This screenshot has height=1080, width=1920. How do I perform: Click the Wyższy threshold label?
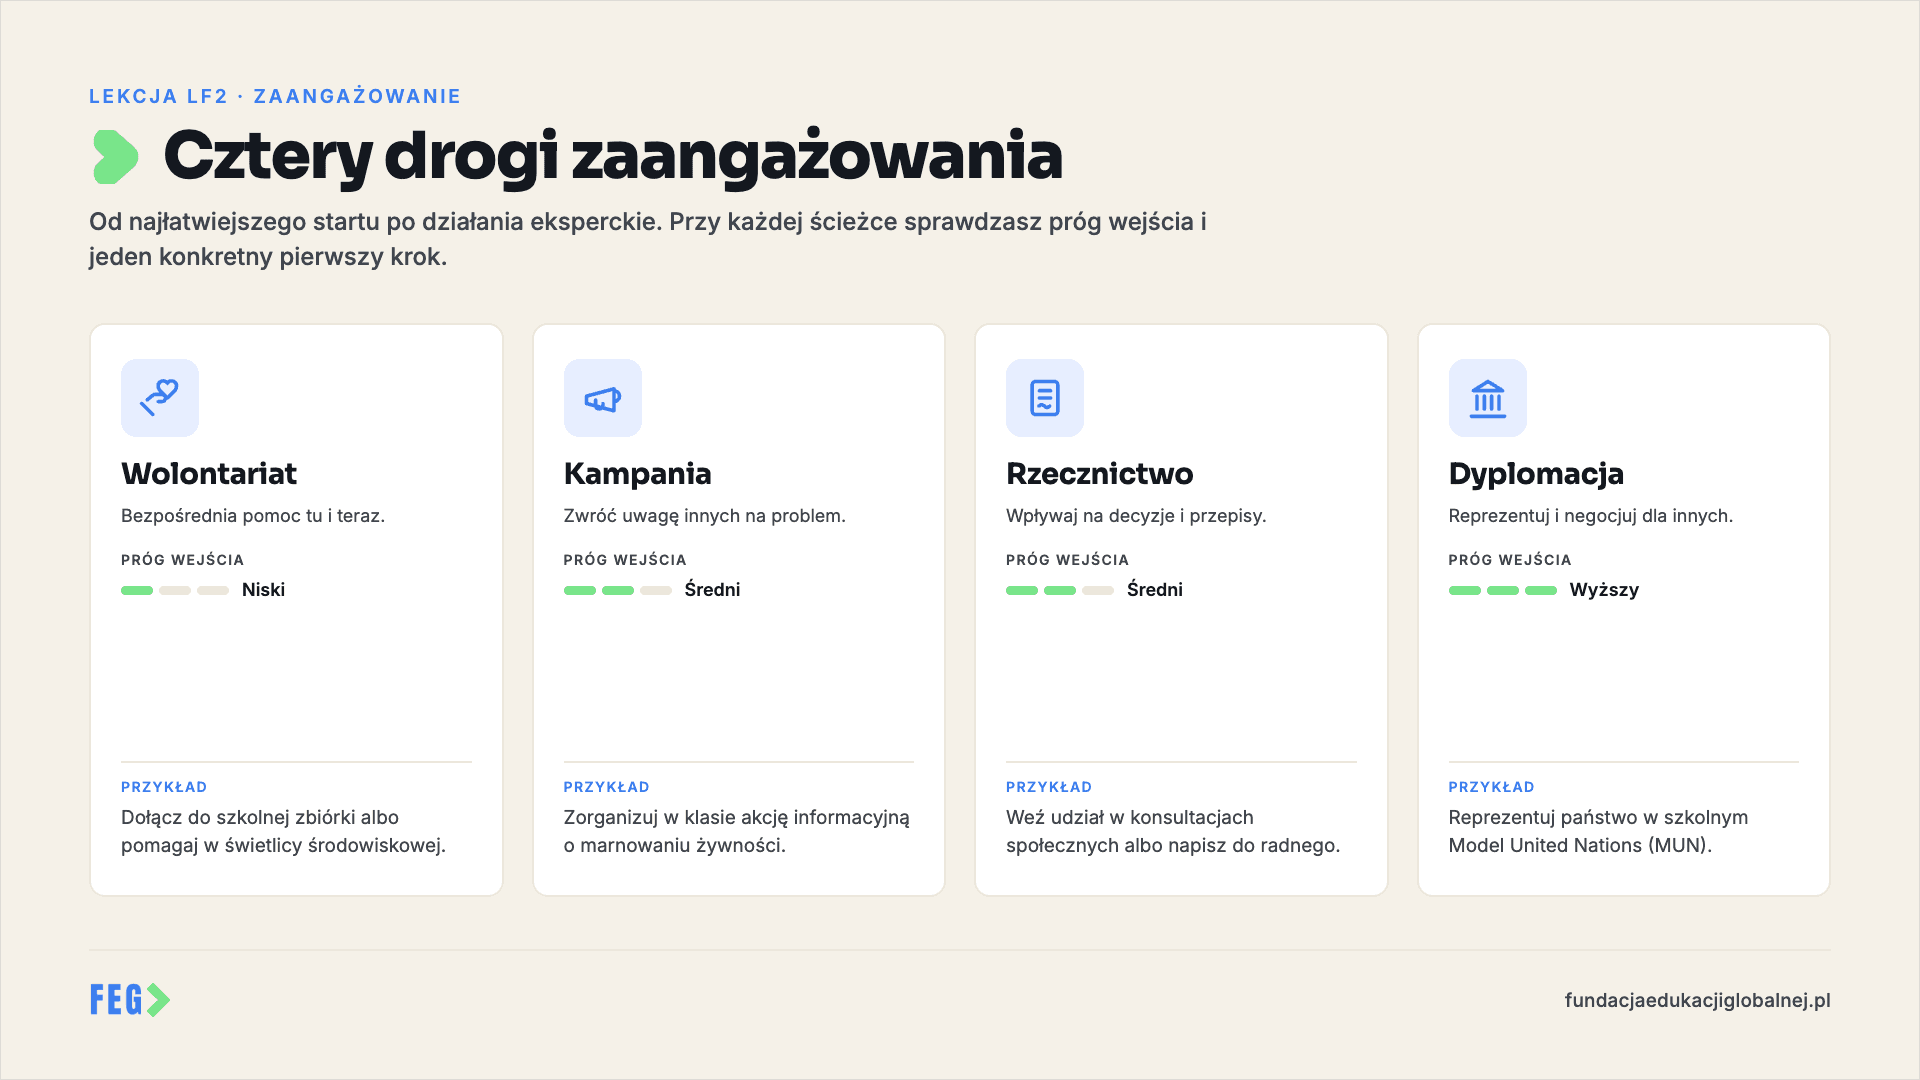pyautogui.click(x=1604, y=590)
